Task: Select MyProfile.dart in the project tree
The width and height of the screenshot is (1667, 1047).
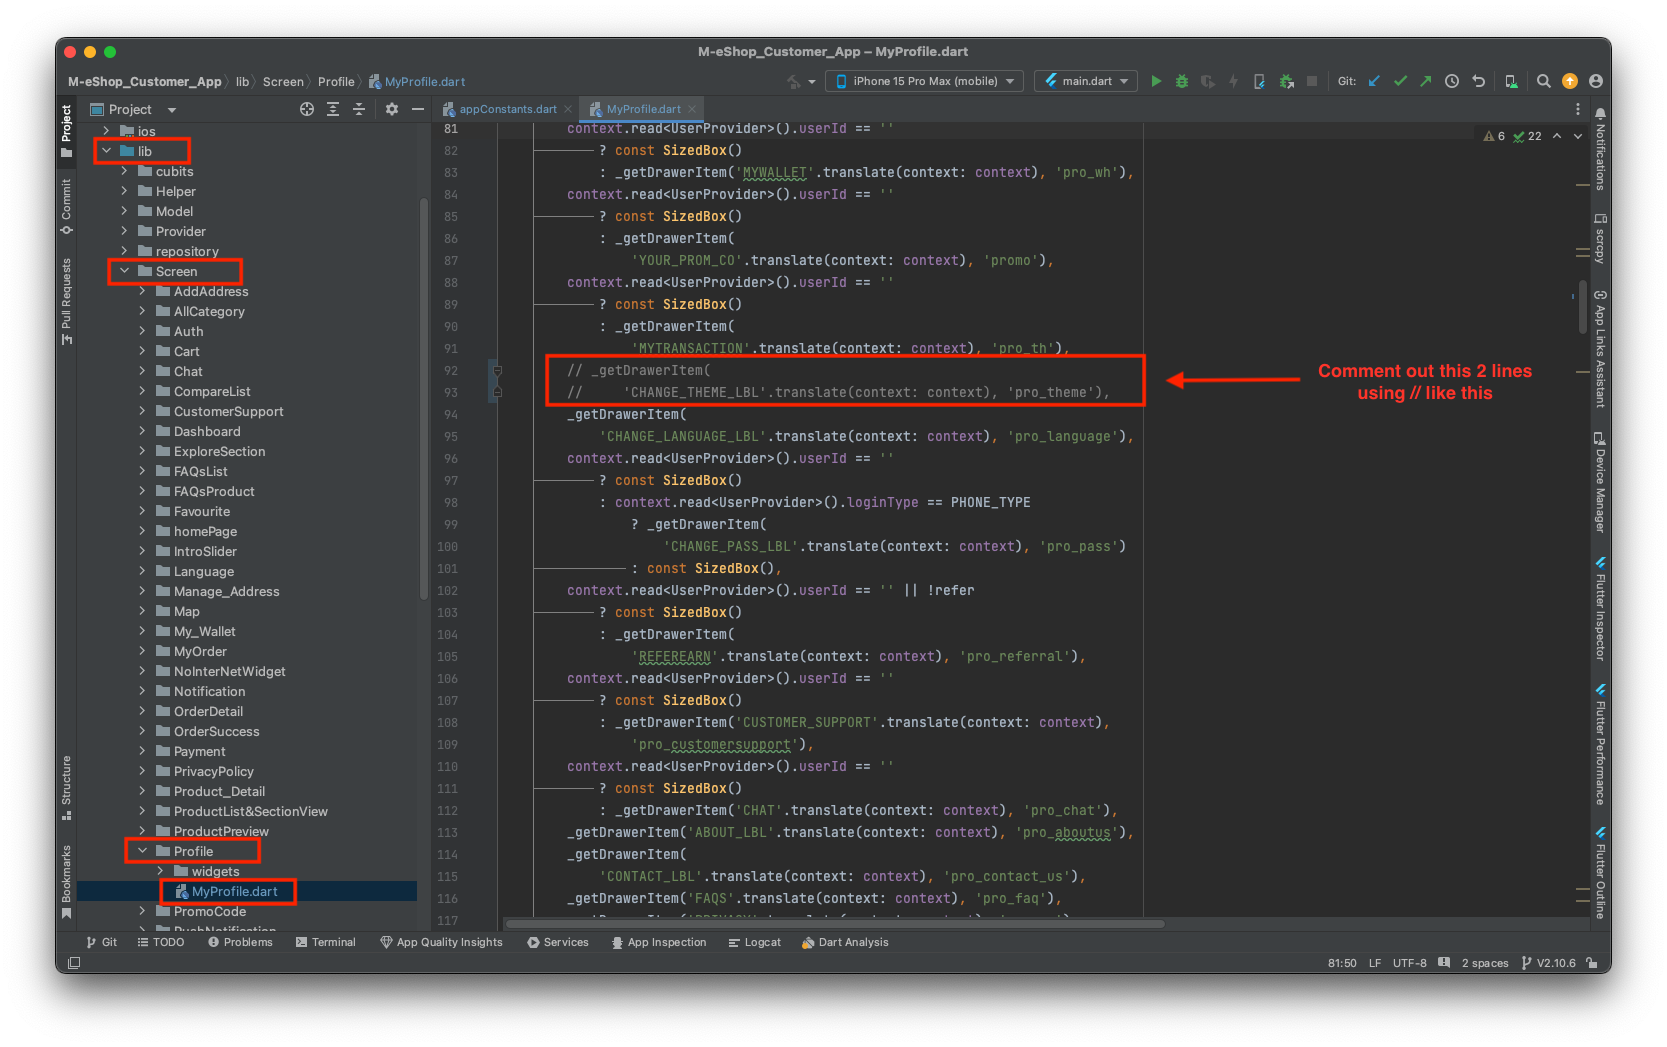Action: (x=235, y=891)
